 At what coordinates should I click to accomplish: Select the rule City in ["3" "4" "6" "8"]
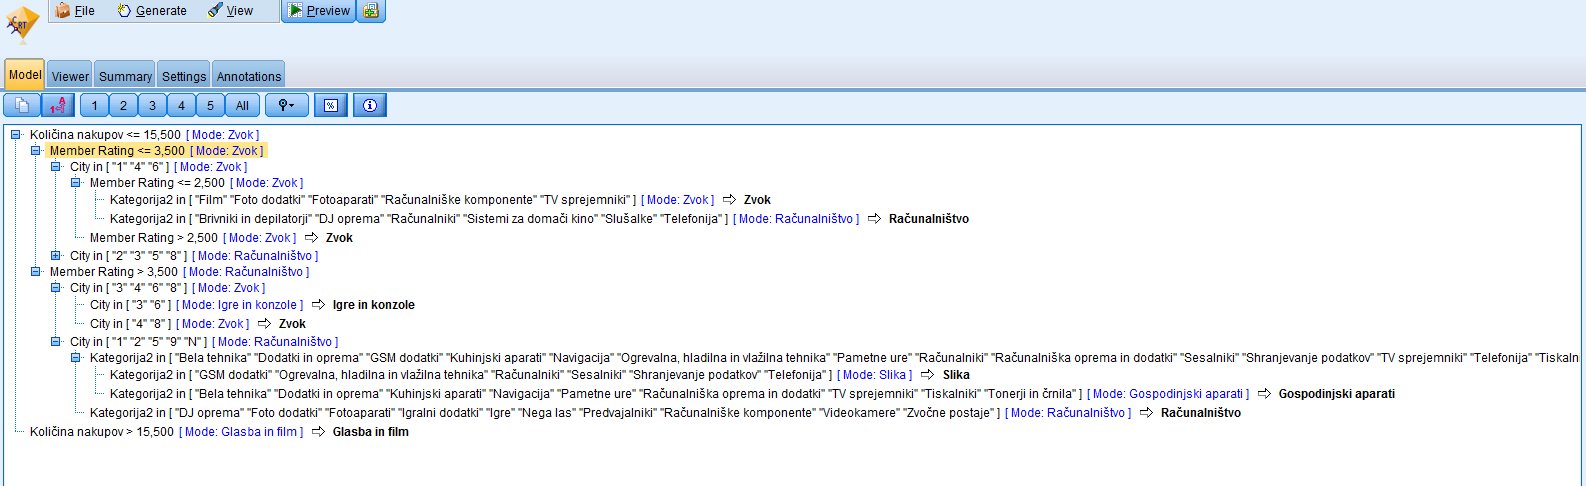tap(167, 288)
